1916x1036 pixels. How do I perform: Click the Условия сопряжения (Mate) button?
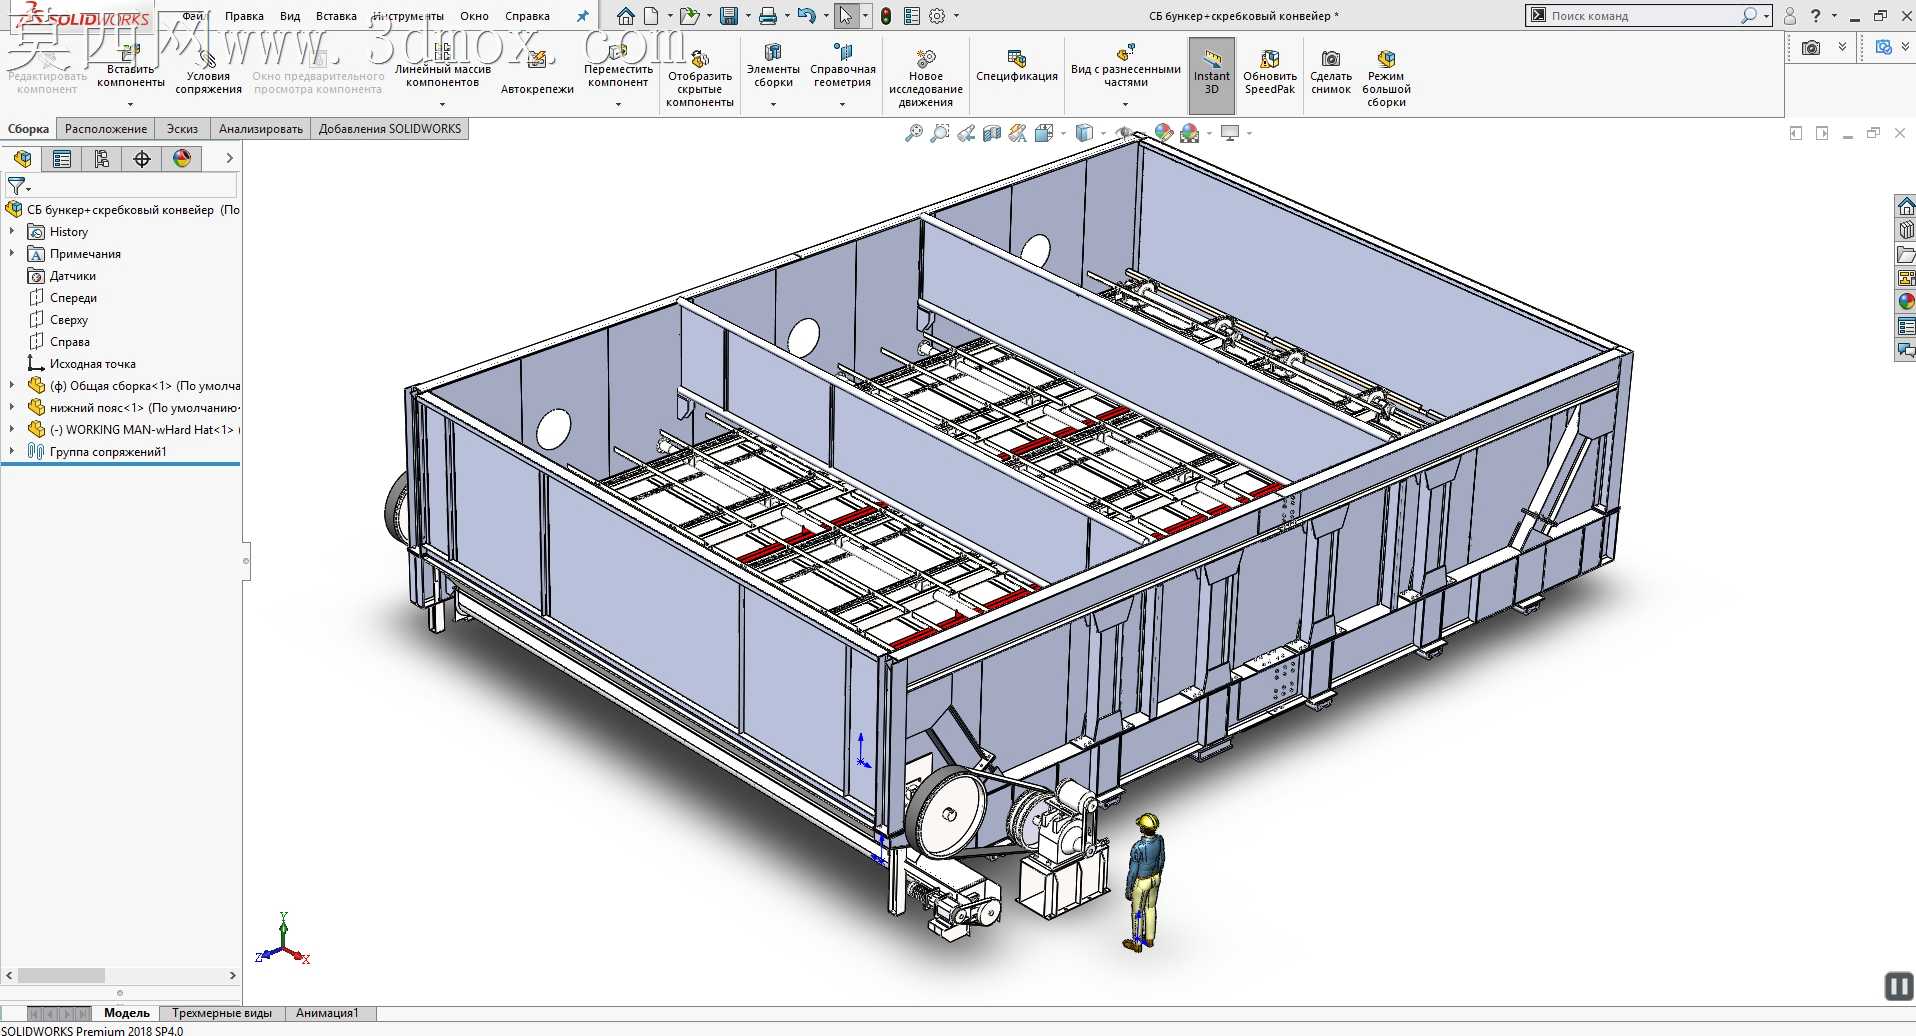pyautogui.click(x=208, y=71)
